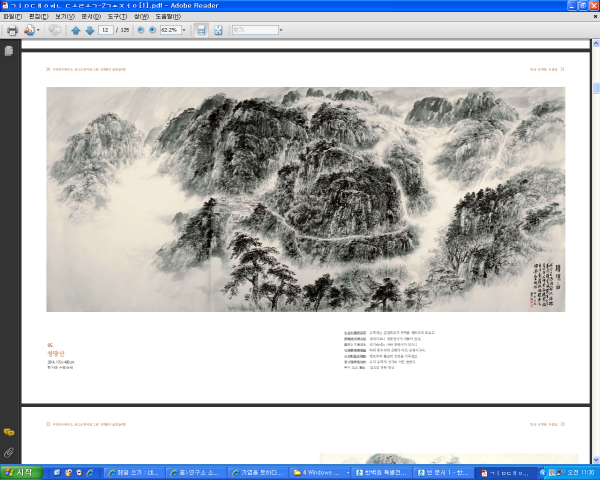The image size is (600, 480).
Task: Switch to '한벽원 특별전...' taskbar window
Action: coord(382,473)
